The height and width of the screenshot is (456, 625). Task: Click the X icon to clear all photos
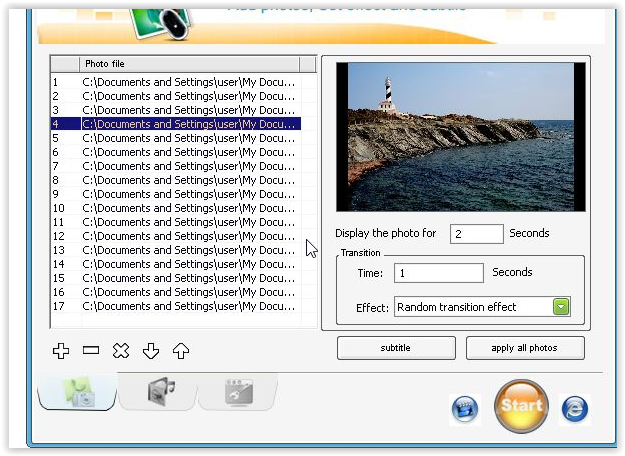pyautogui.click(x=121, y=351)
